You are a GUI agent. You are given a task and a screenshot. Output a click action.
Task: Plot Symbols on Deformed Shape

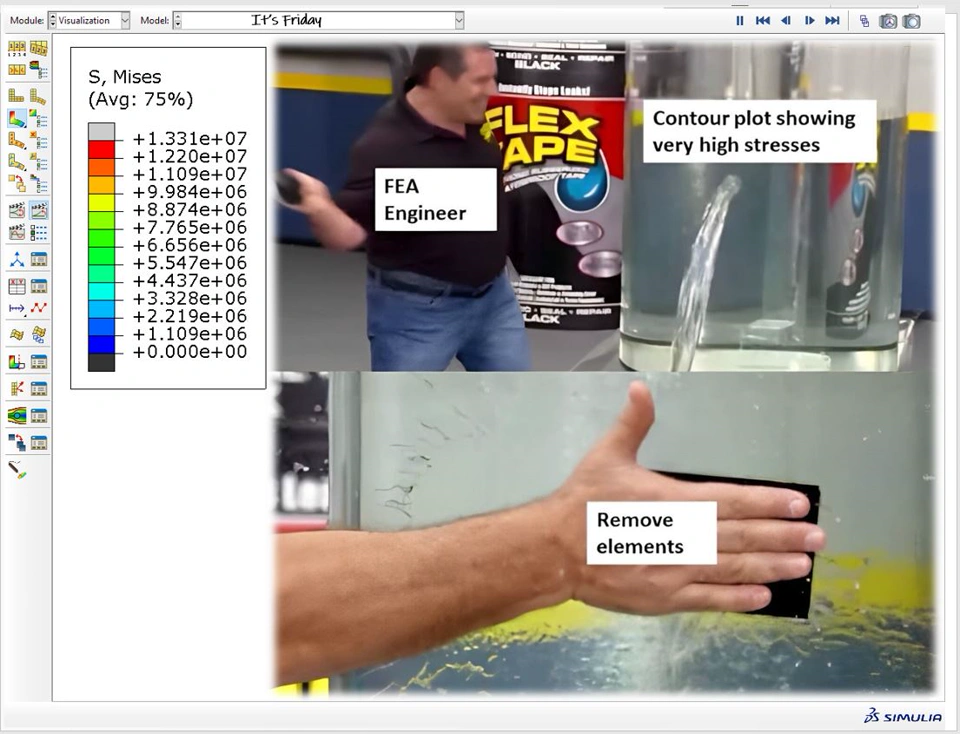click(17, 140)
